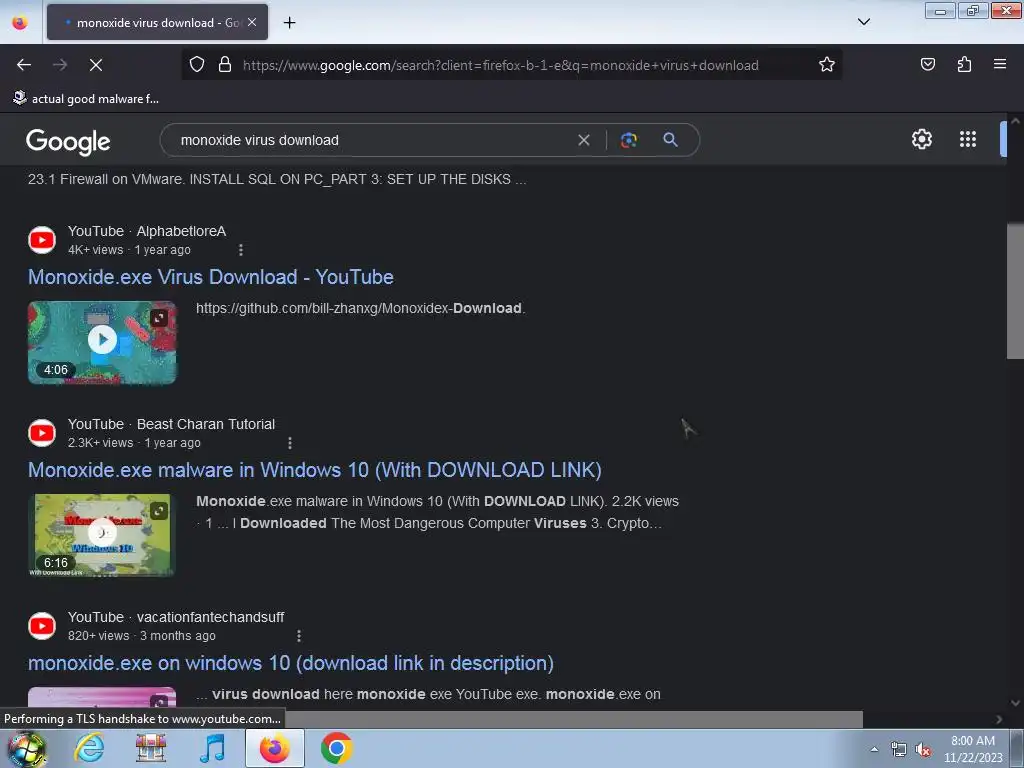Open the Save to Pocket icon

click(927, 64)
